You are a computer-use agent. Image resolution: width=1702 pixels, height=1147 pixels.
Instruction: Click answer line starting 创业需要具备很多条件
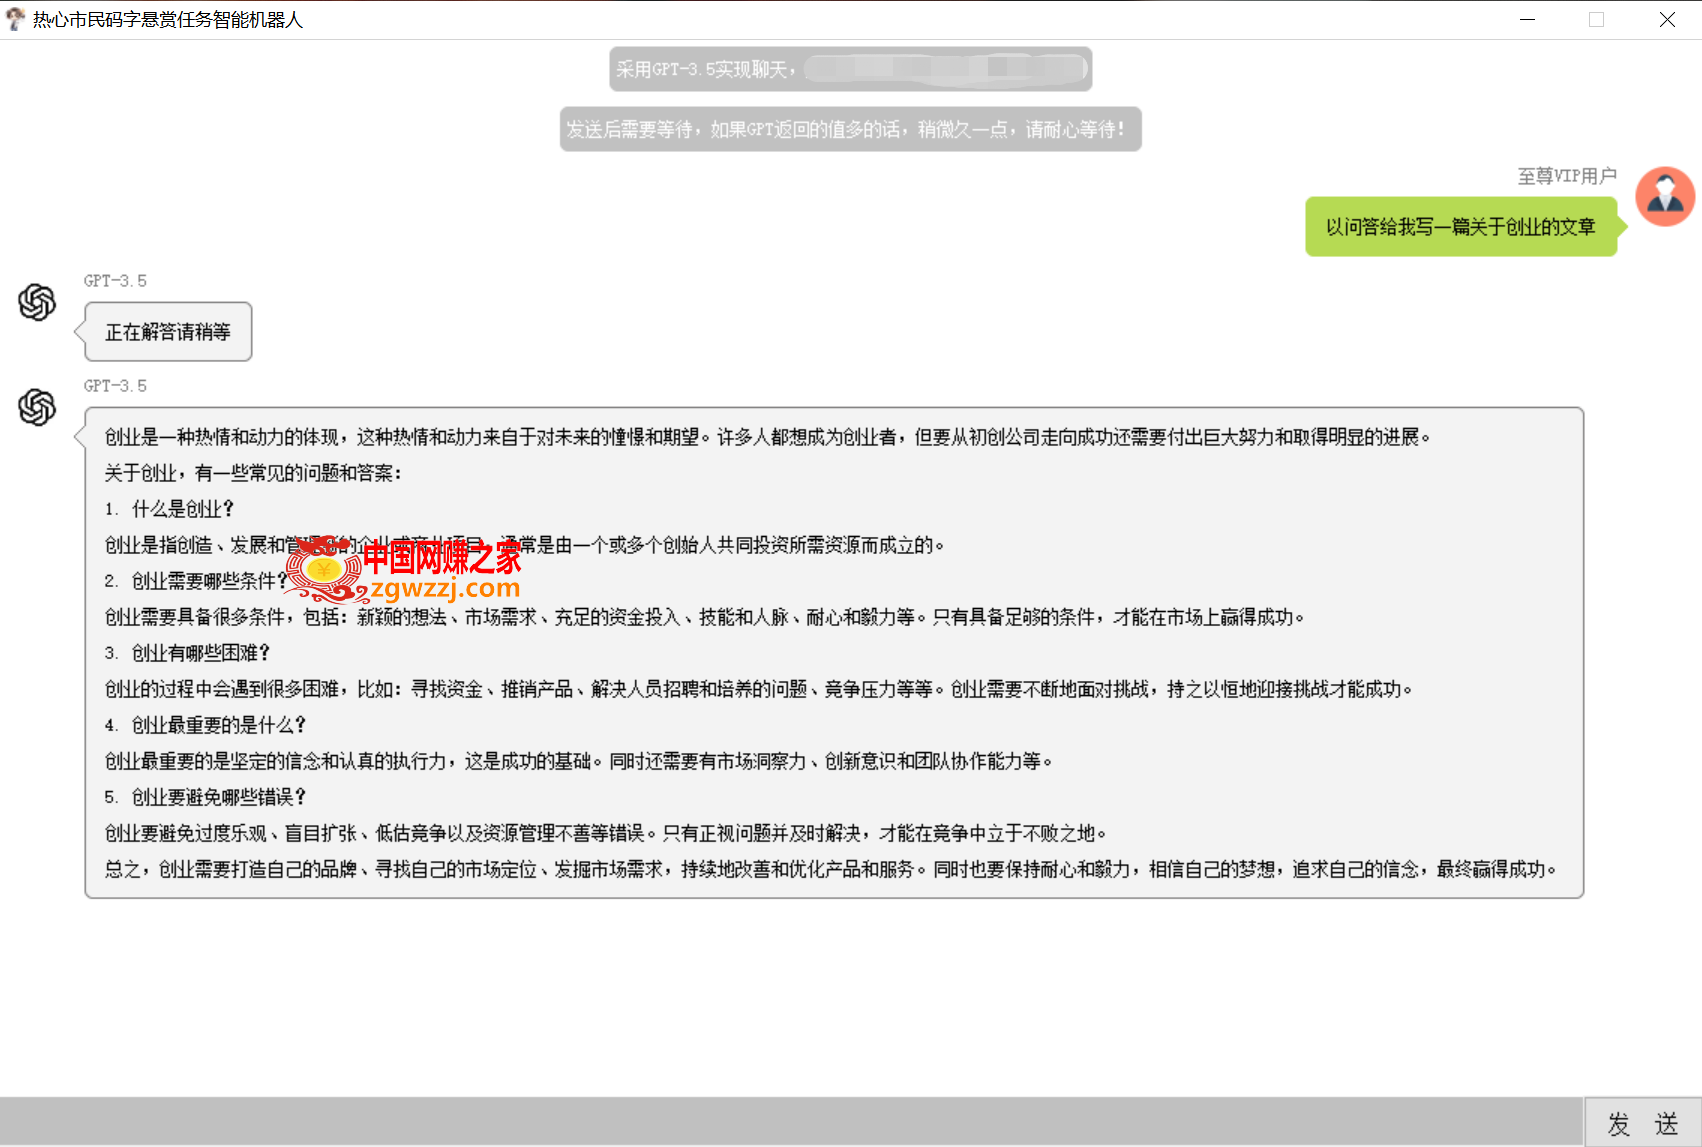pos(705,617)
